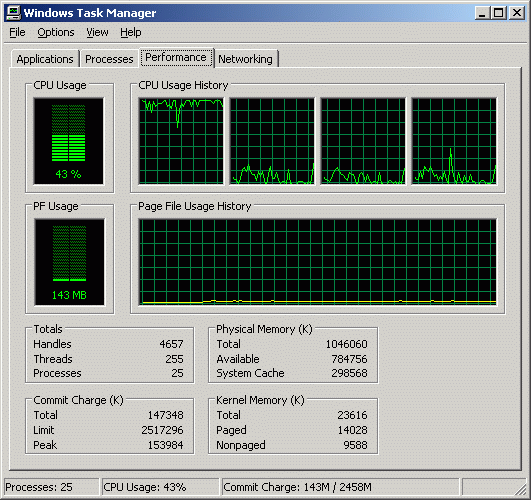Click the resize grip in status bar
This screenshot has height=500, width=531.
(521, 489)
